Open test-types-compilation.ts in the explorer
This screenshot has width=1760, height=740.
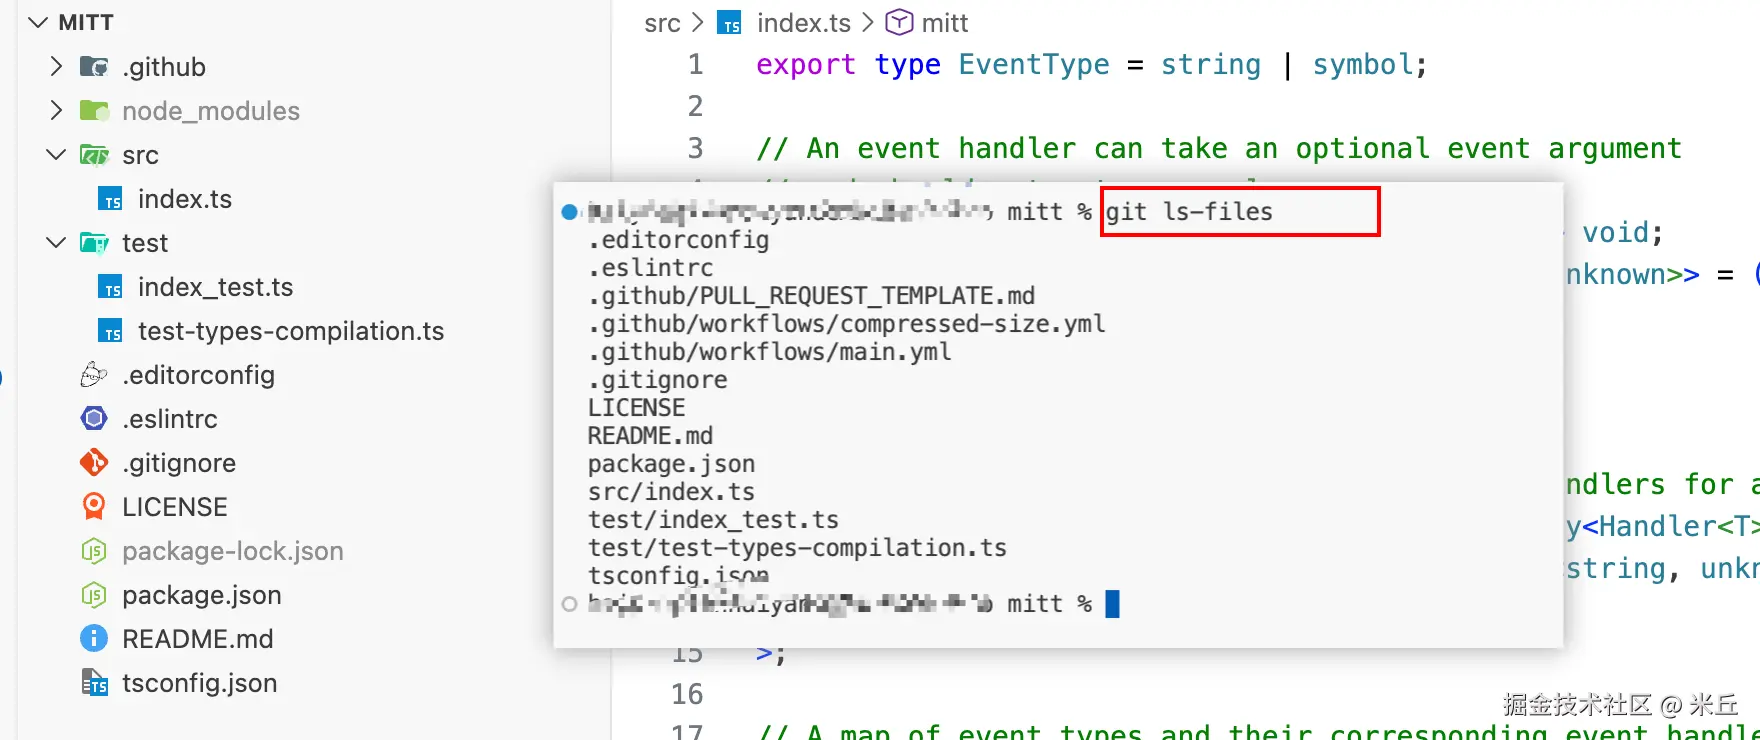(291, 331)
